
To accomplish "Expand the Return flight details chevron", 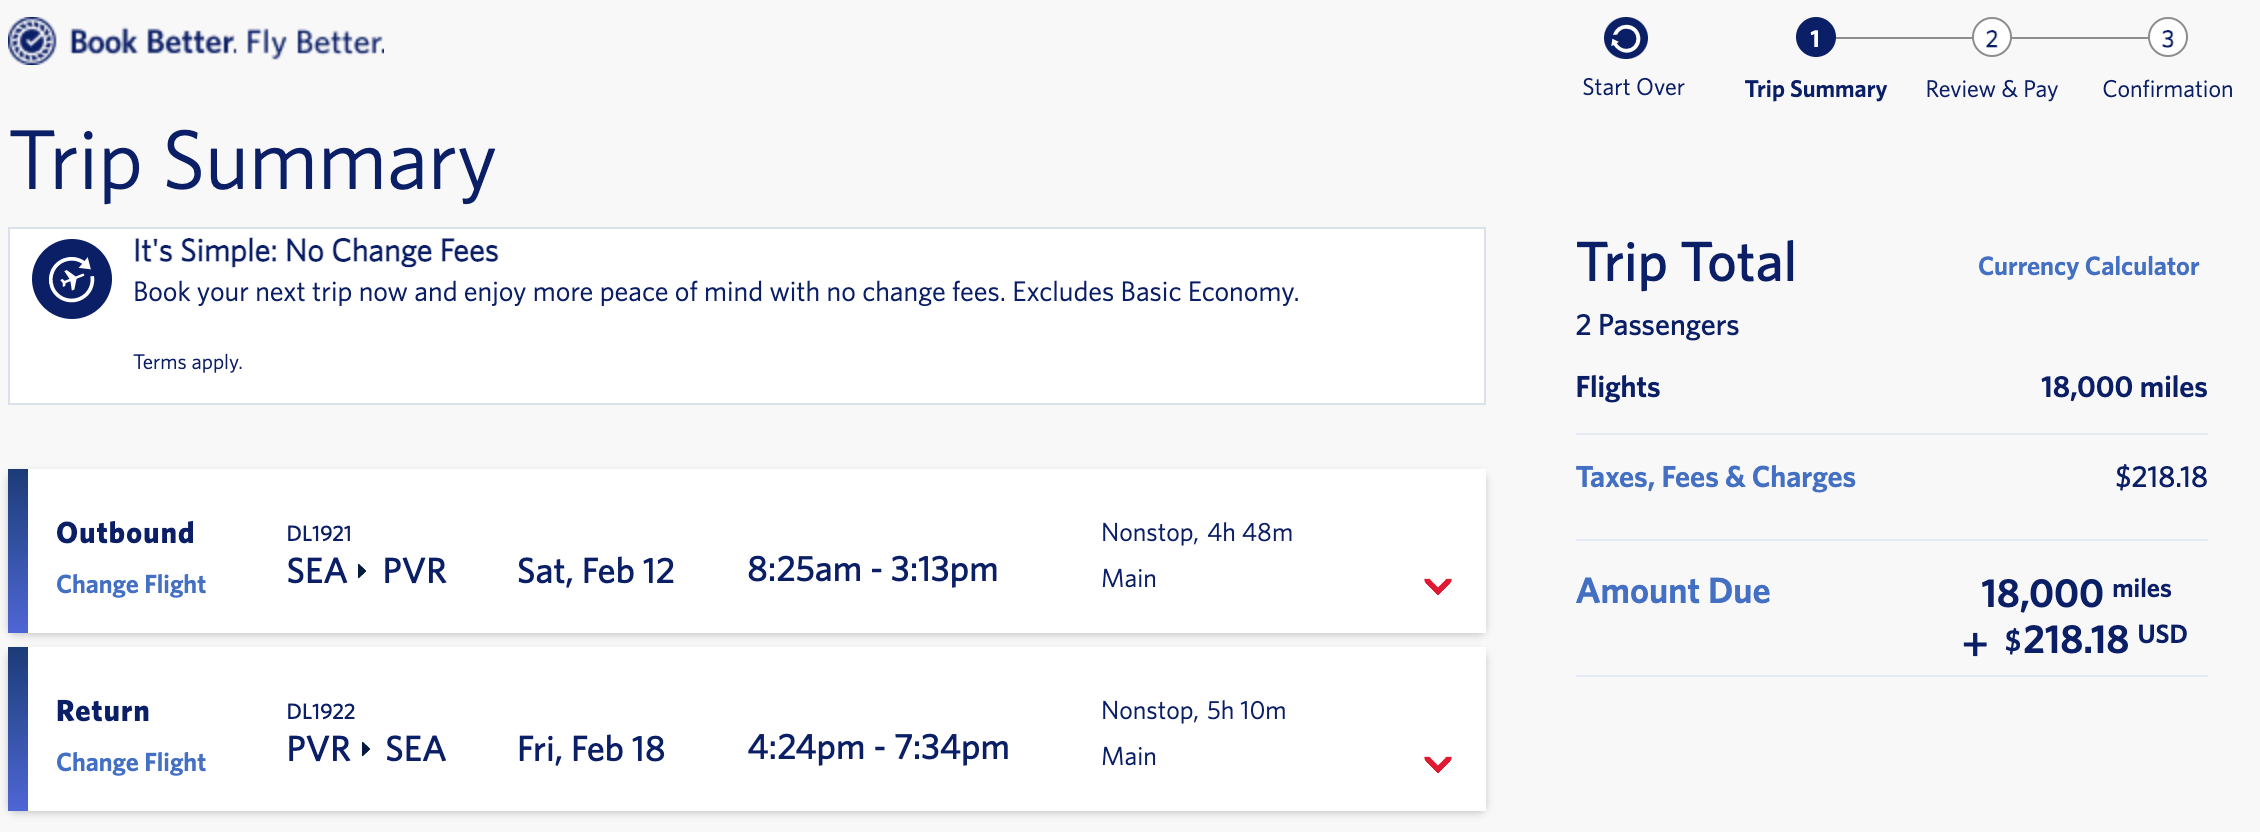I will pyautogui.click(x=1438, y=764).
